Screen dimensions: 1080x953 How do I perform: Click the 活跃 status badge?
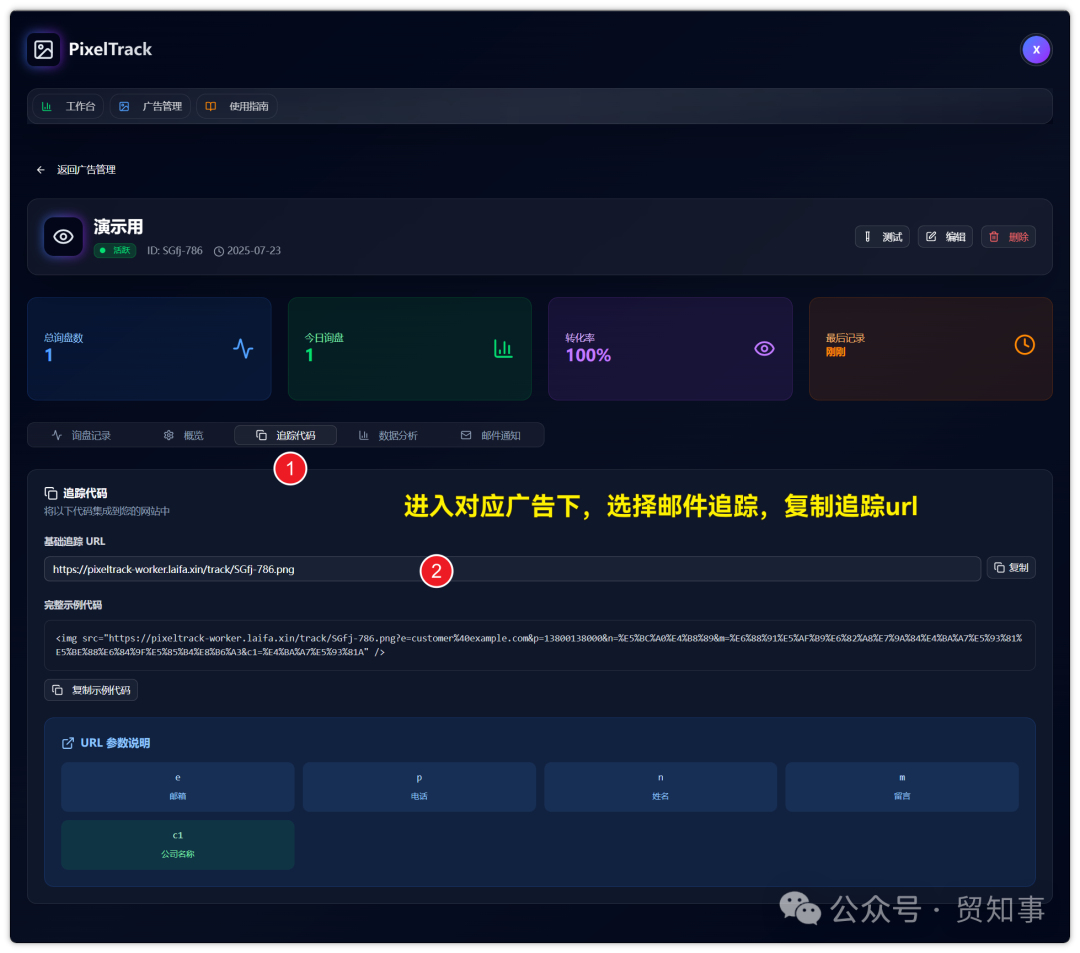pos(115,250)
